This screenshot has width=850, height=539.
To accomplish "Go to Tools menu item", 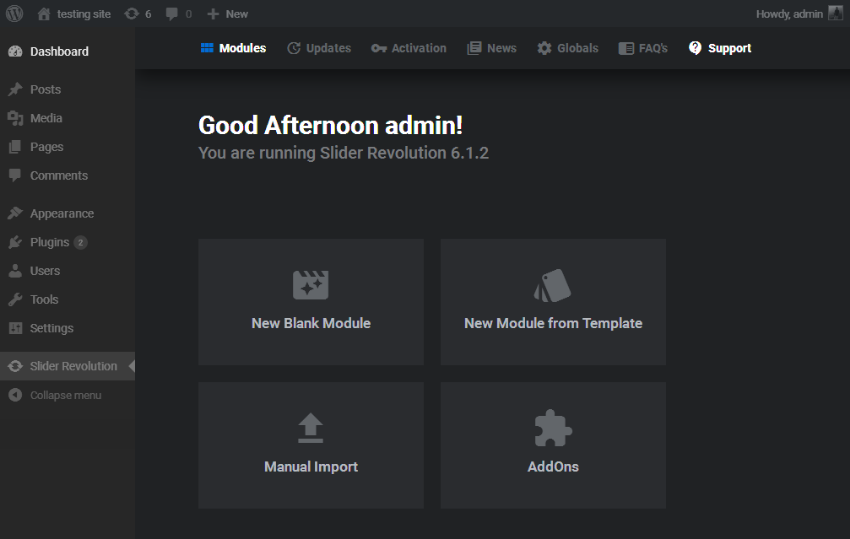I will pyautogui.click(x=44, y=299).
